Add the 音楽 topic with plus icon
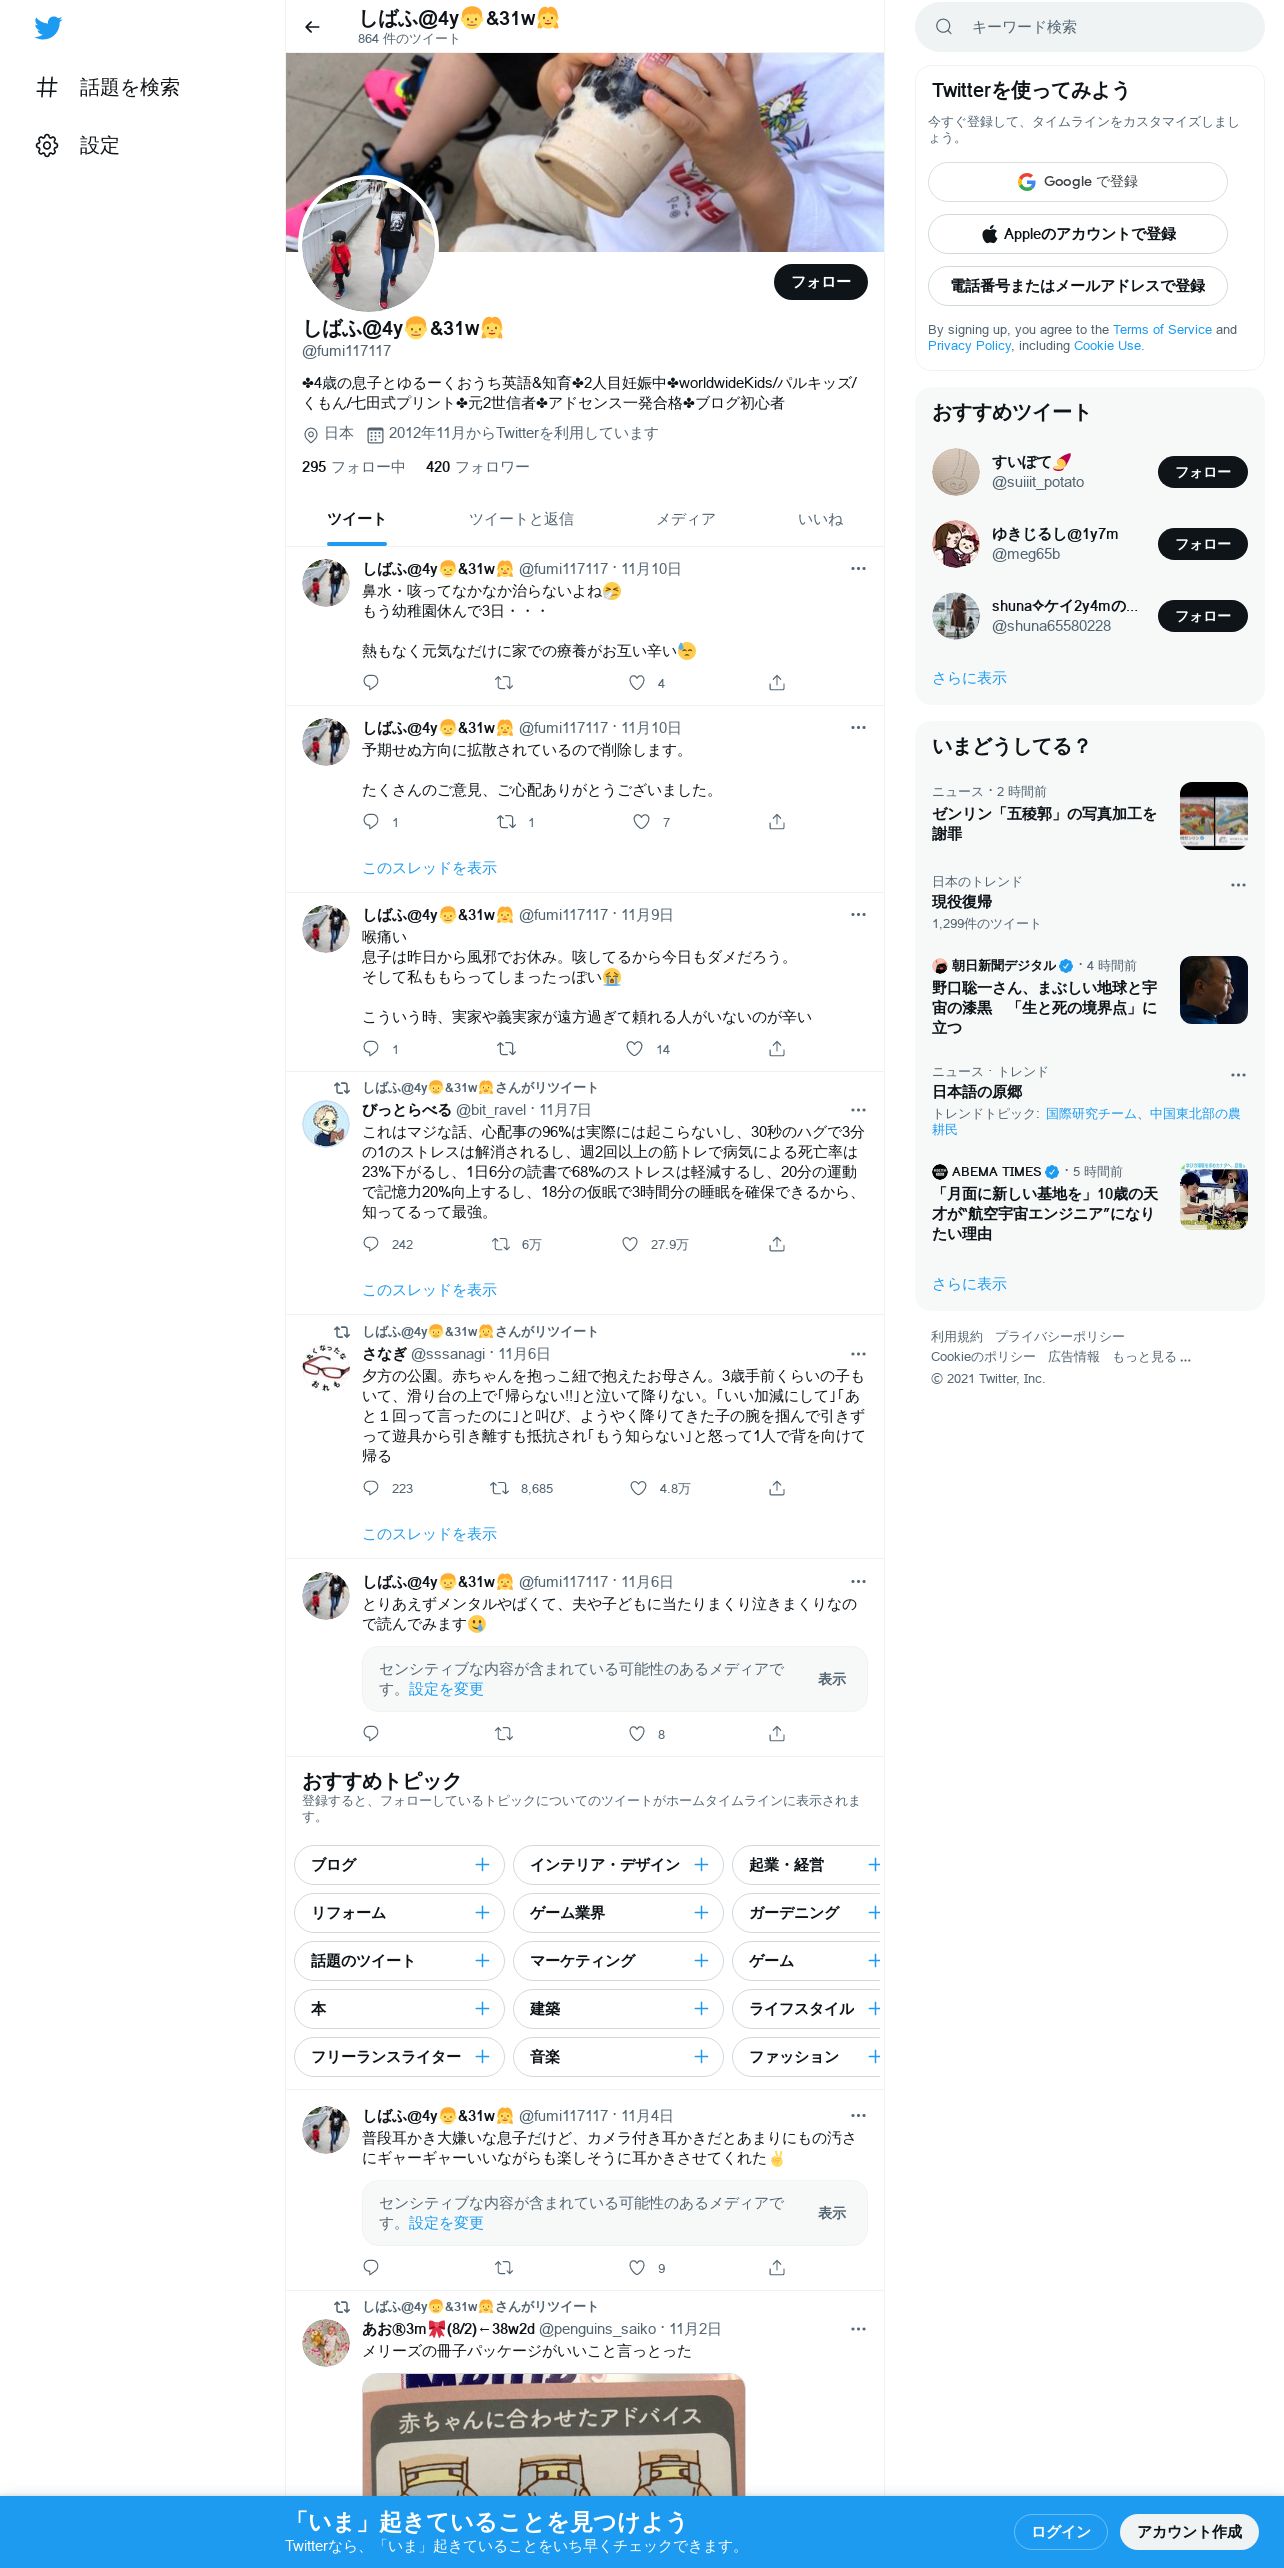The image size is (1284, 2568). click(701, 2057)
